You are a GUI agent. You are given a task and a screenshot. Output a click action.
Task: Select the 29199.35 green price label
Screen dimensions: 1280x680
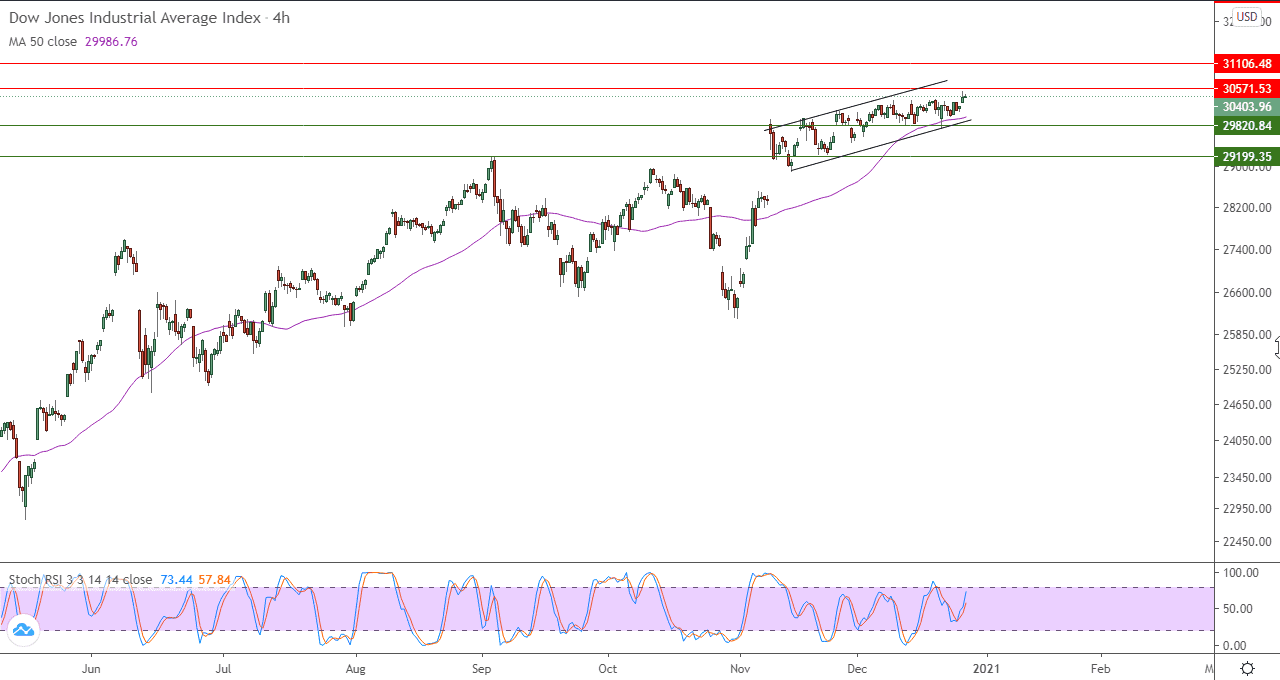click(x=1246, y=157)
